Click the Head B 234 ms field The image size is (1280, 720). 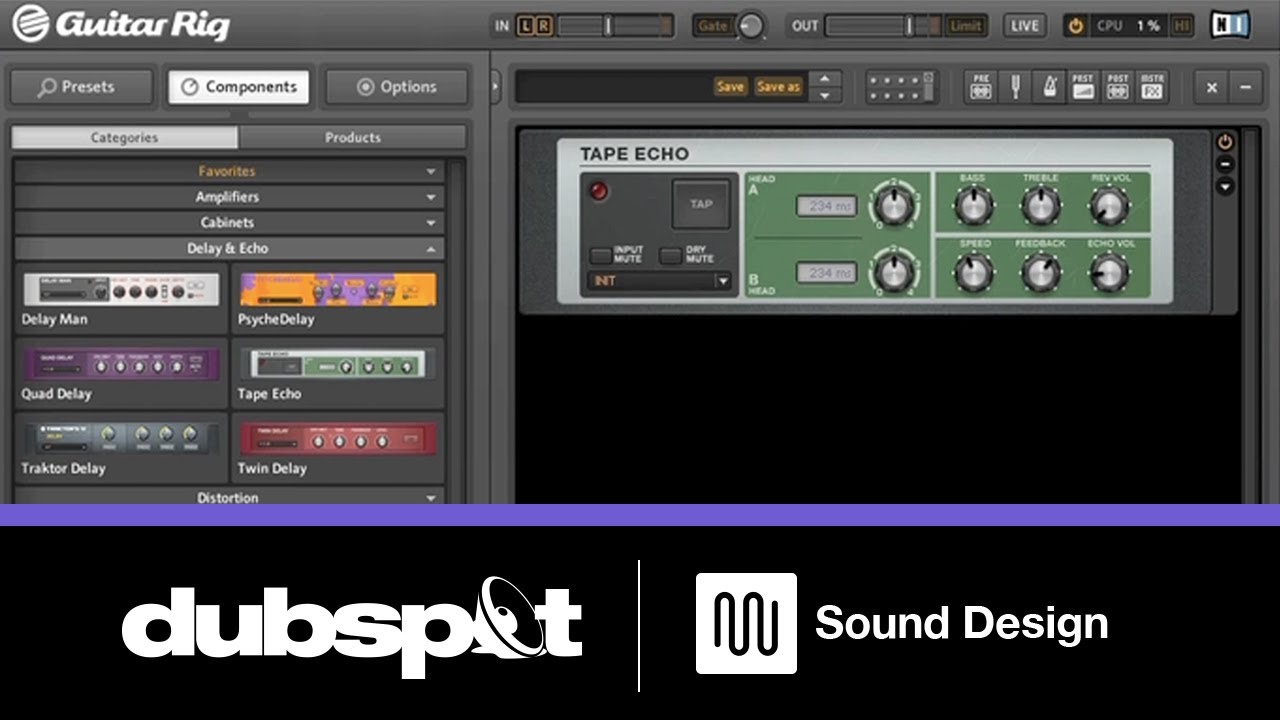coord(826,272)
